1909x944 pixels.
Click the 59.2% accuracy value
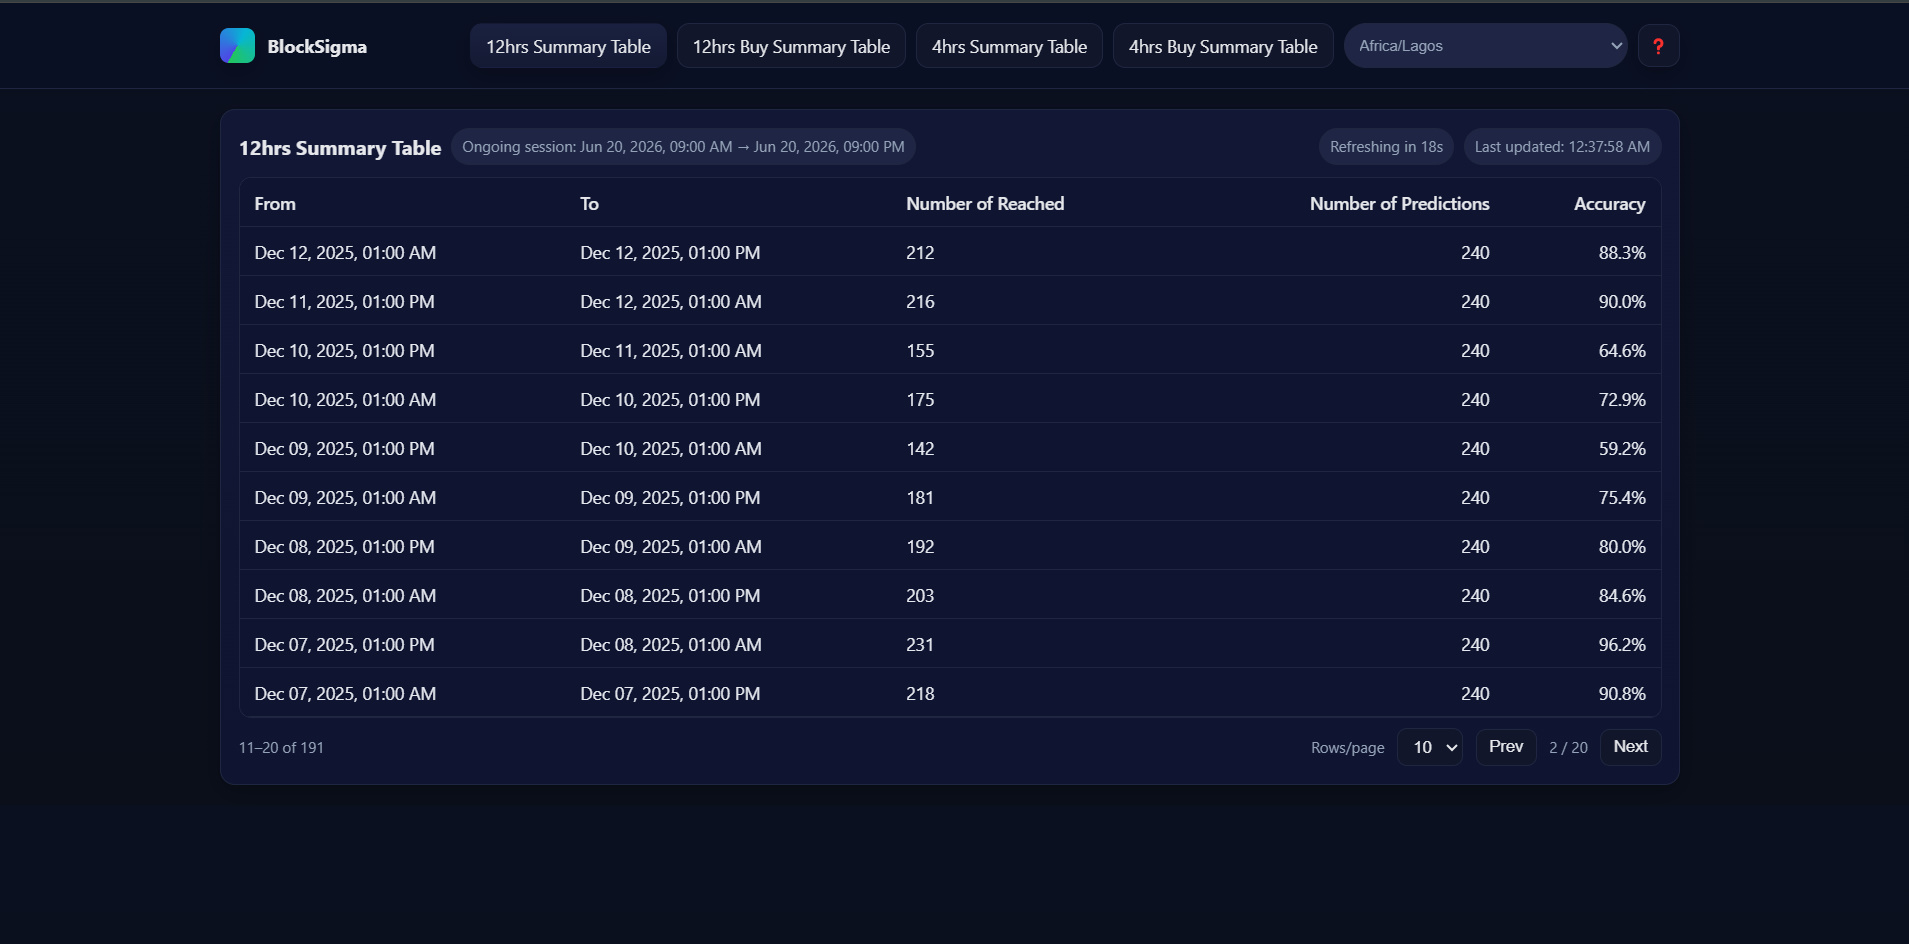click(x=1622, y=449)
